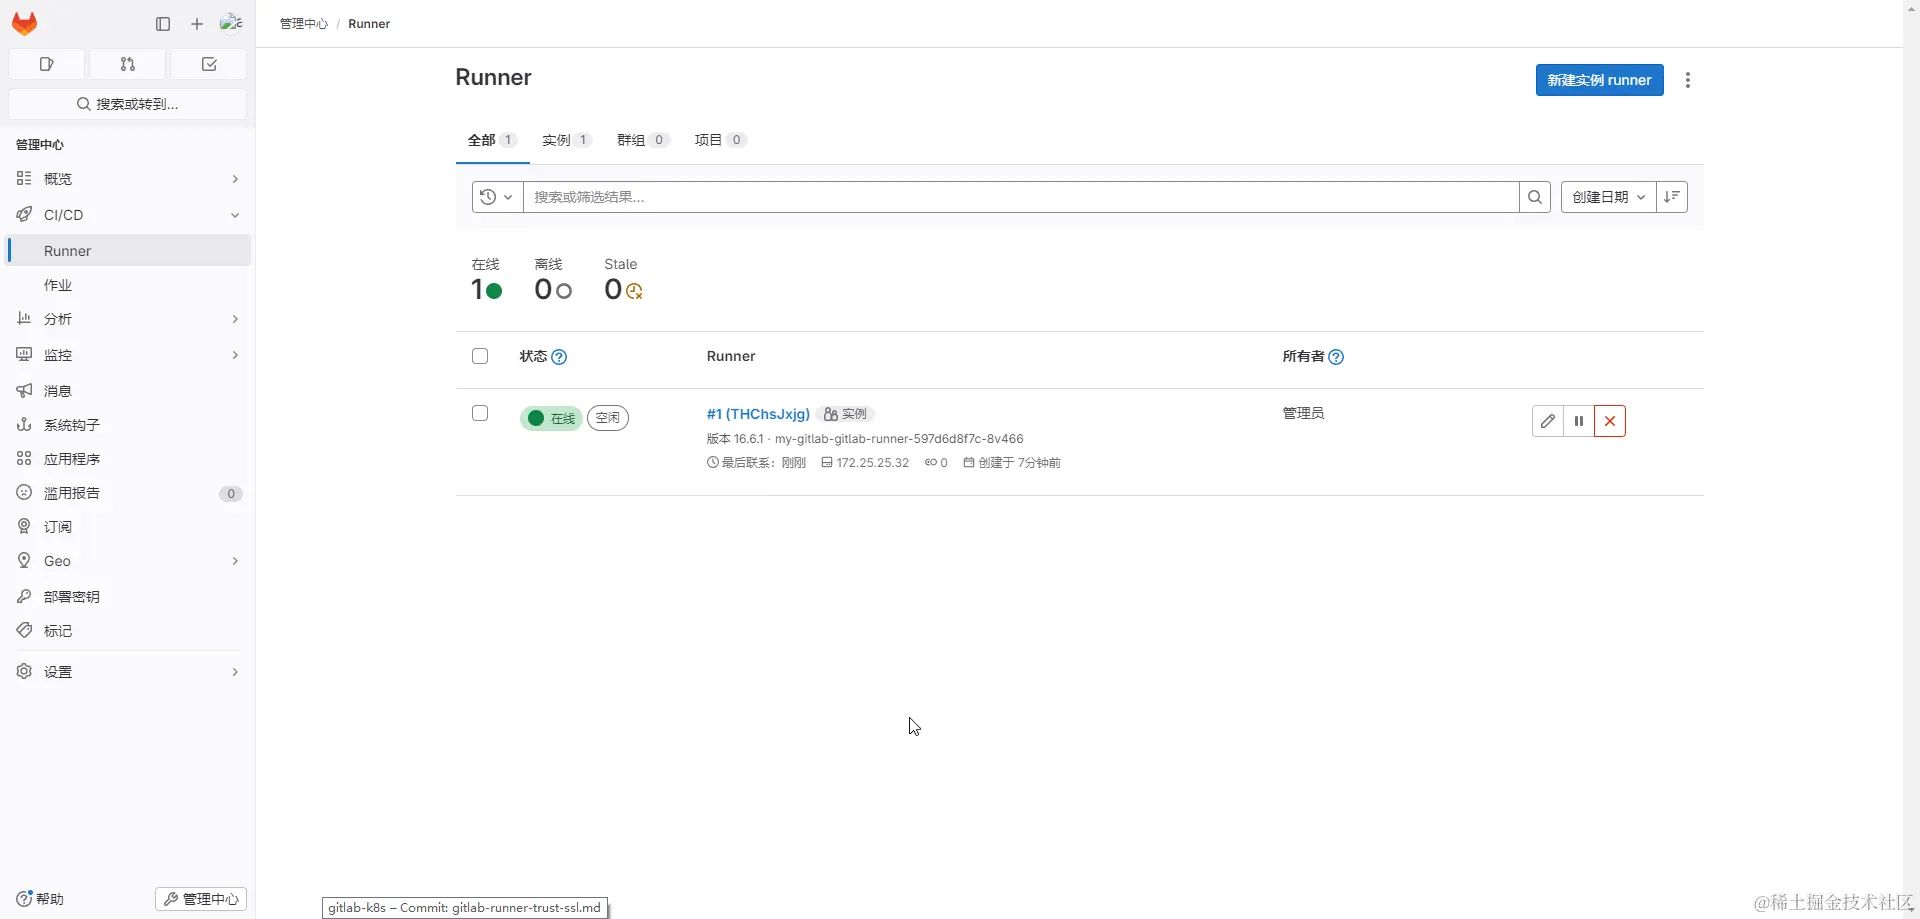The image size is (1920, 919).
Task: Open recent searches history dropdown
Action: pos(497,197)
